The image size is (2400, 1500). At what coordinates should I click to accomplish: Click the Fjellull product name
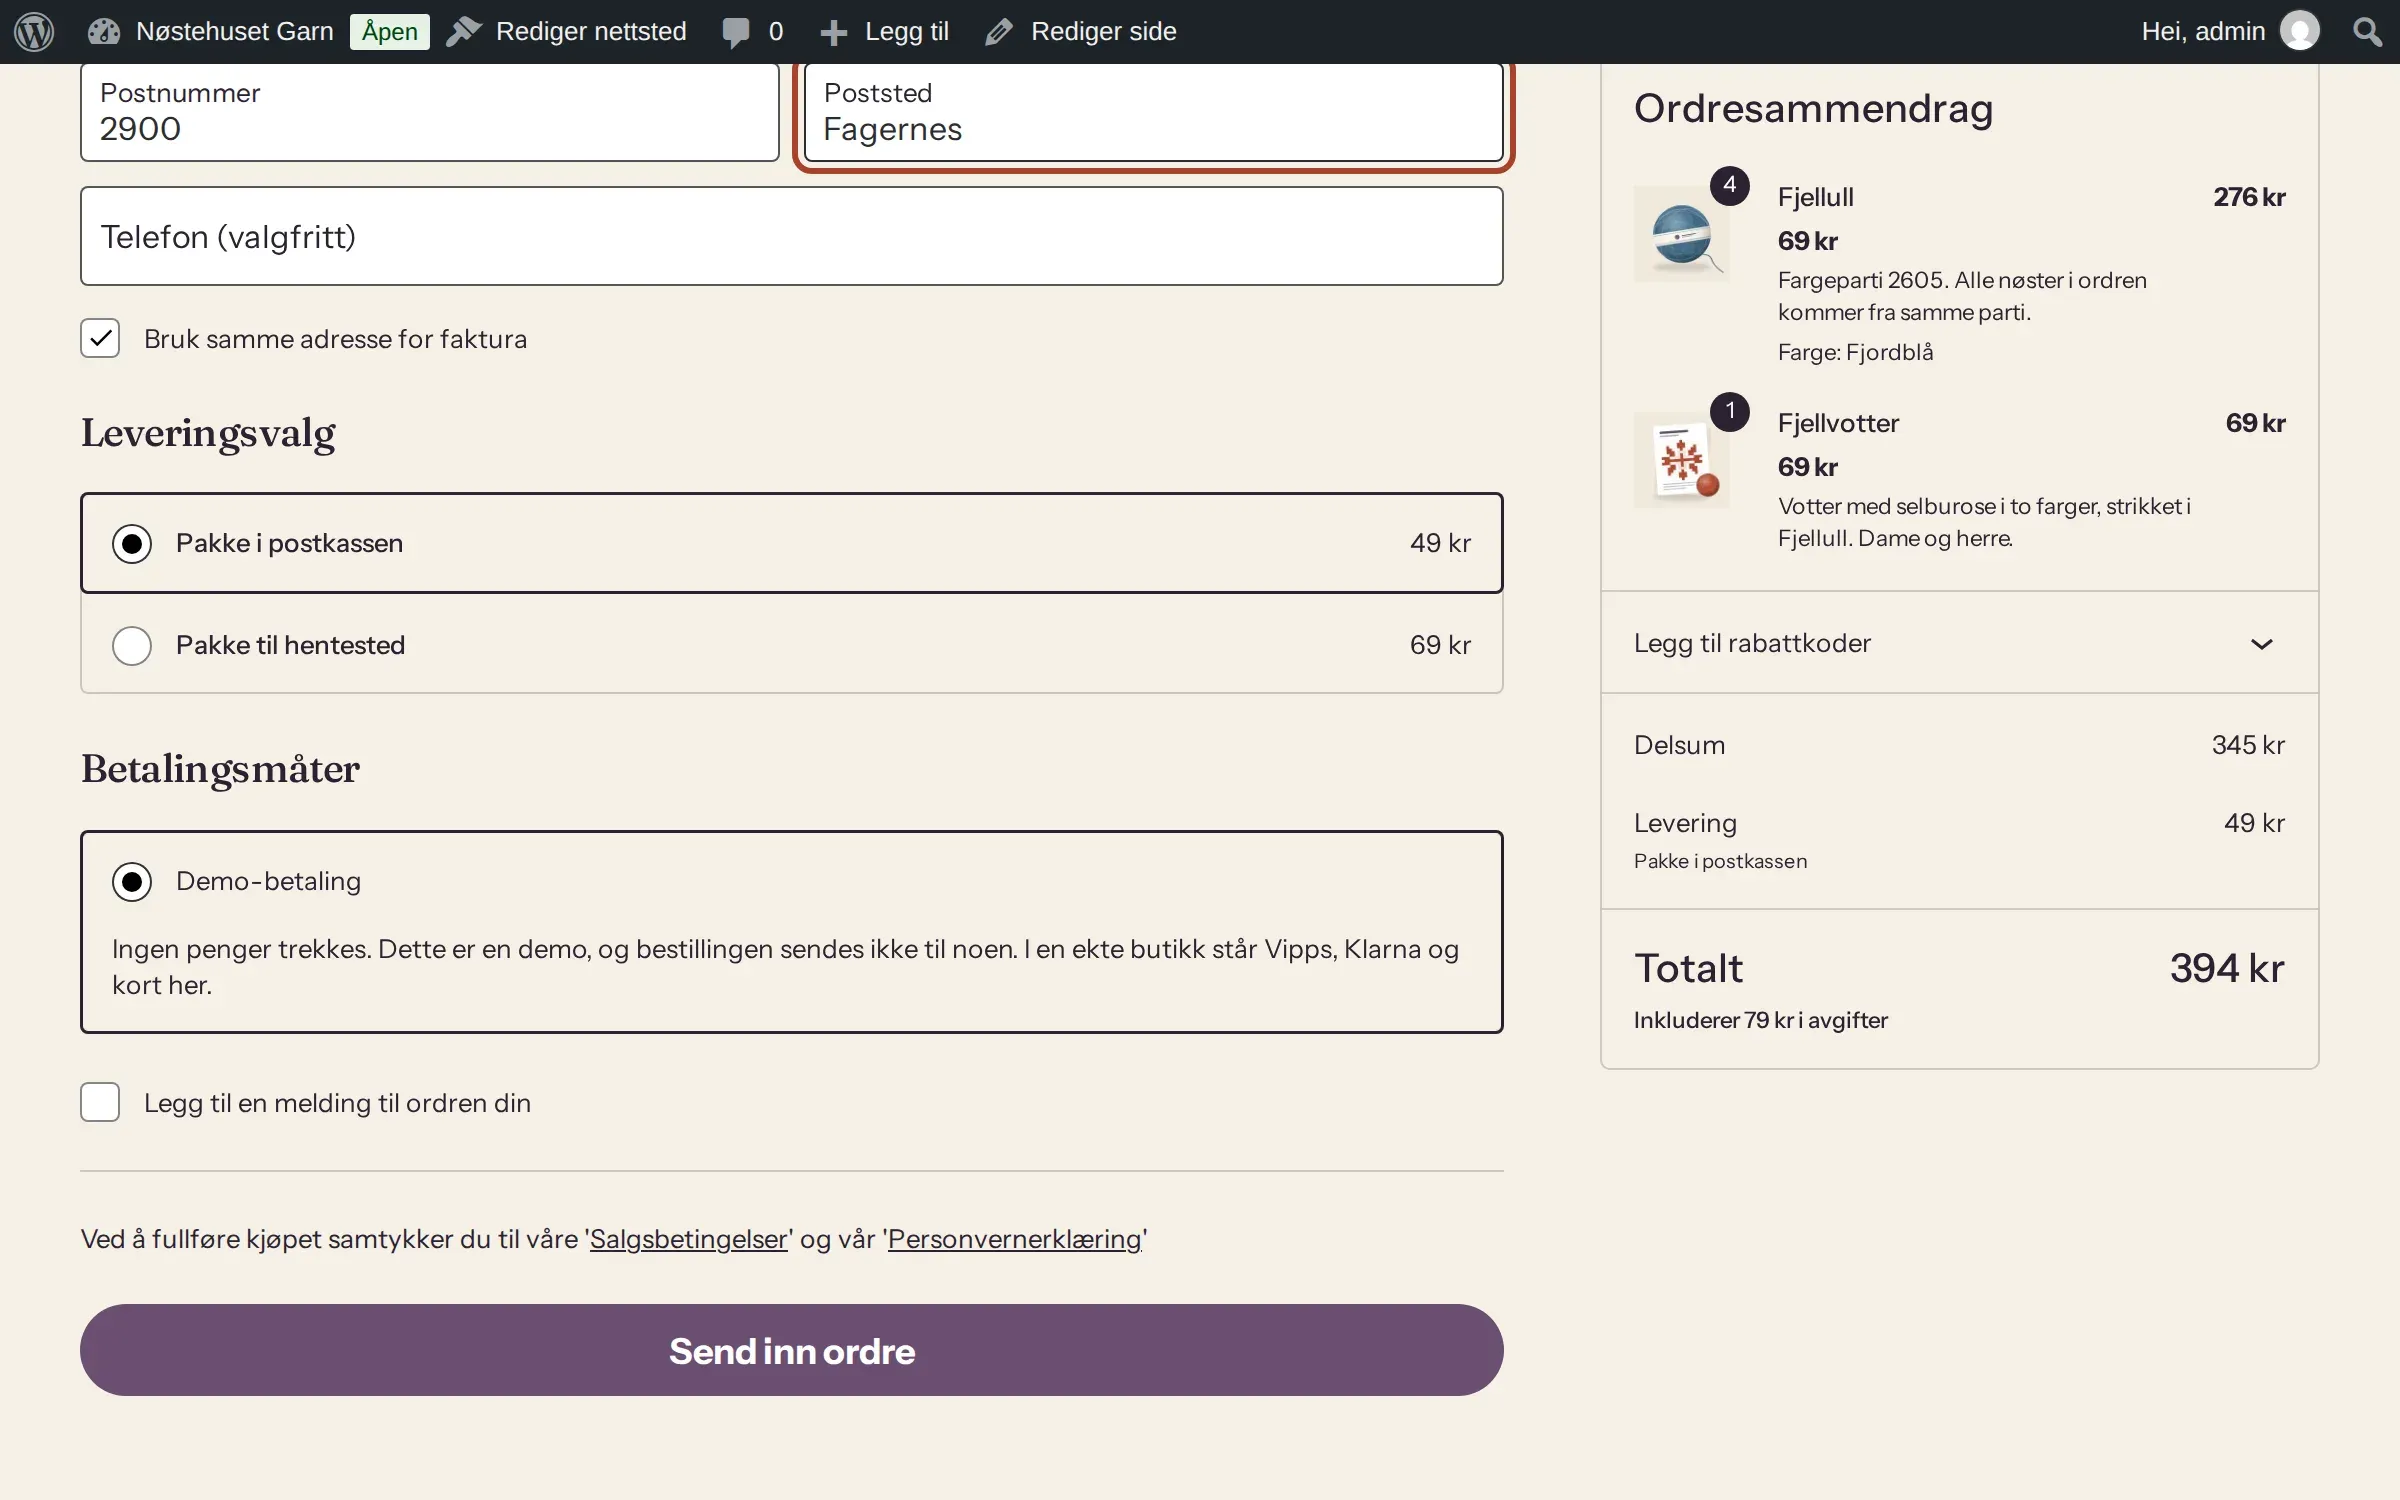tap(1816, 197)
